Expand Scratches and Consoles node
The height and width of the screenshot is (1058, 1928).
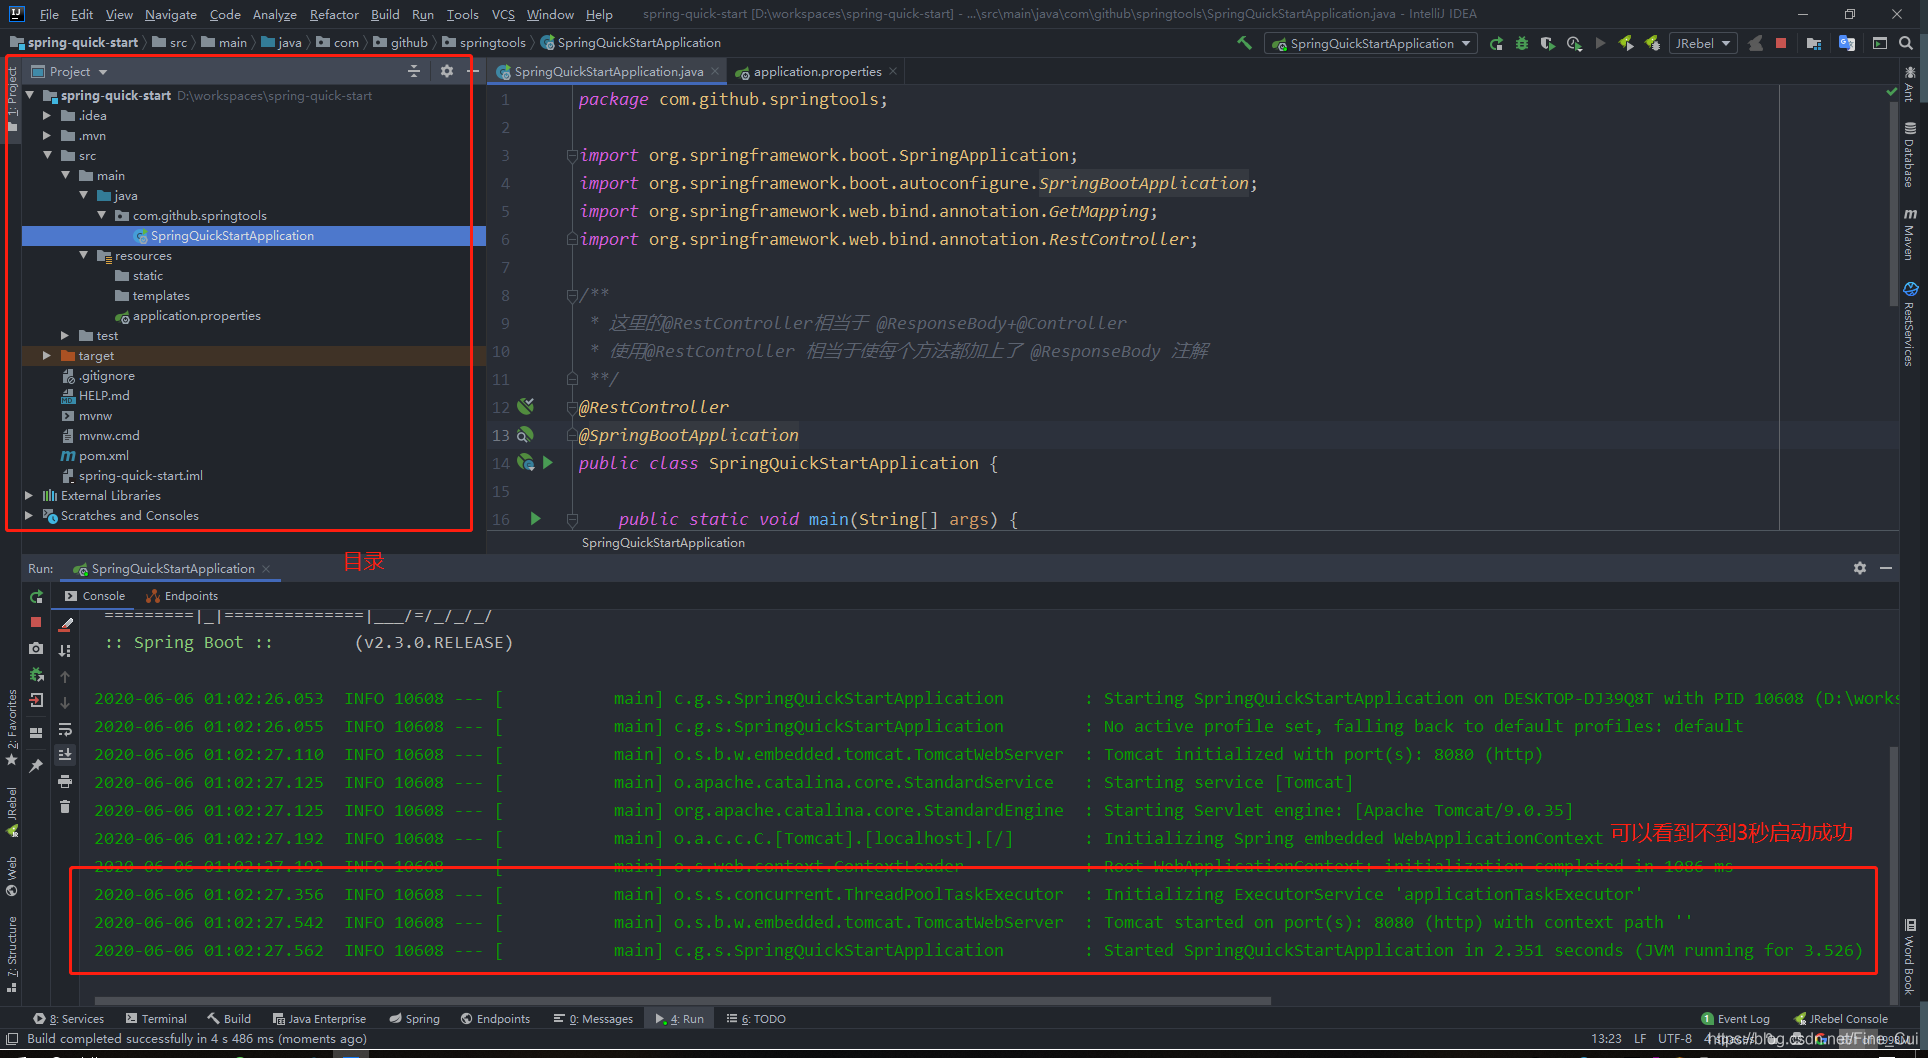tap(29, 515)
